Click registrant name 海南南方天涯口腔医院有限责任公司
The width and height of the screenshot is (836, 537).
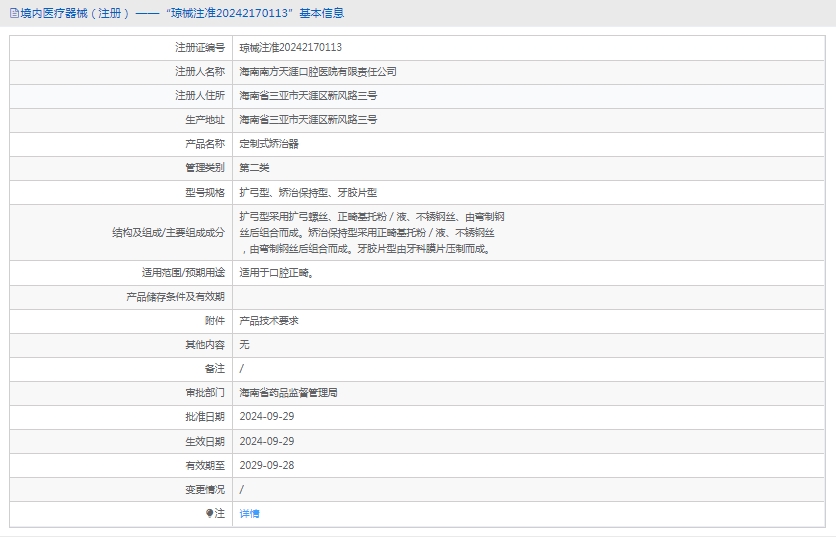click(x=318, y=72)
